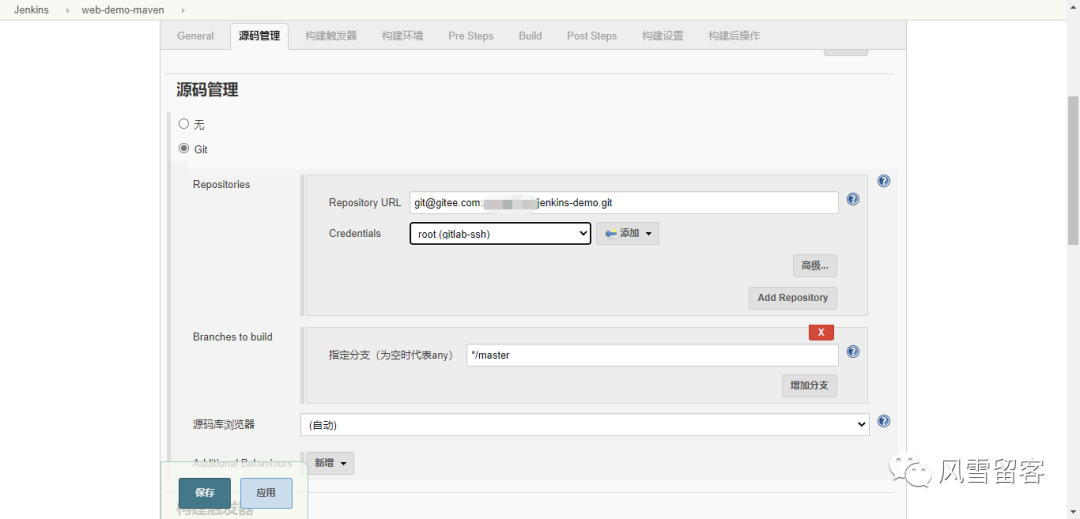This screenshot has height=519, width=1080.
Task: Expand arrow after Jenkins breadcrumb
Action: point(68,11)
